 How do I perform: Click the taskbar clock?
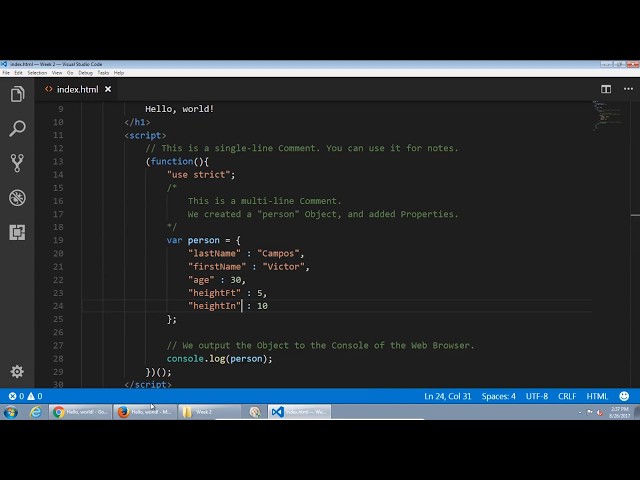click(x=620, y=412)
